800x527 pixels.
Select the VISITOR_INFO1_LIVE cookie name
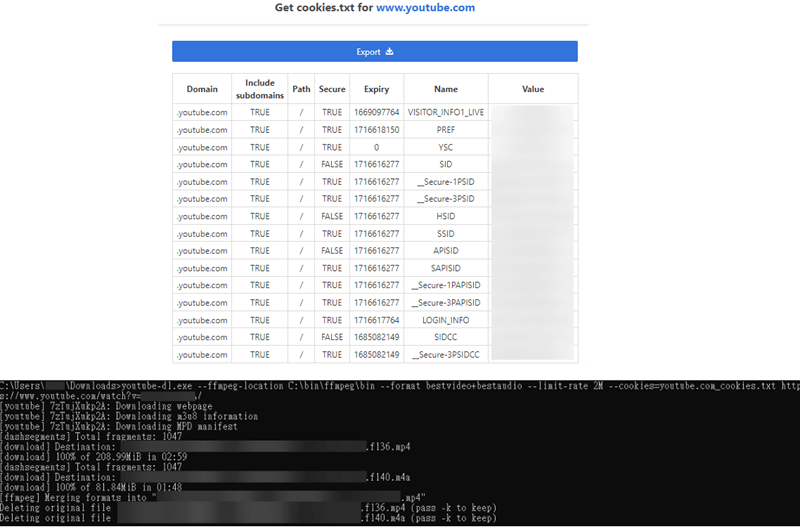446,112
